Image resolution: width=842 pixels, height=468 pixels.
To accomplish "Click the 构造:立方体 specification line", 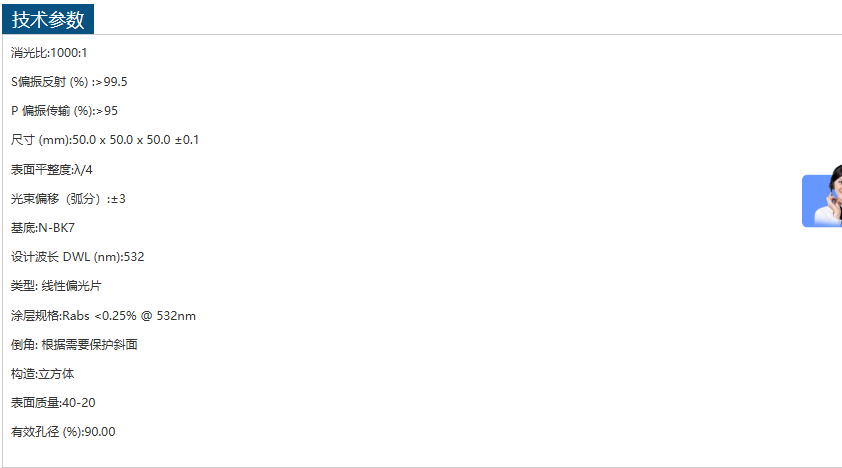I will tap(43, 374).
